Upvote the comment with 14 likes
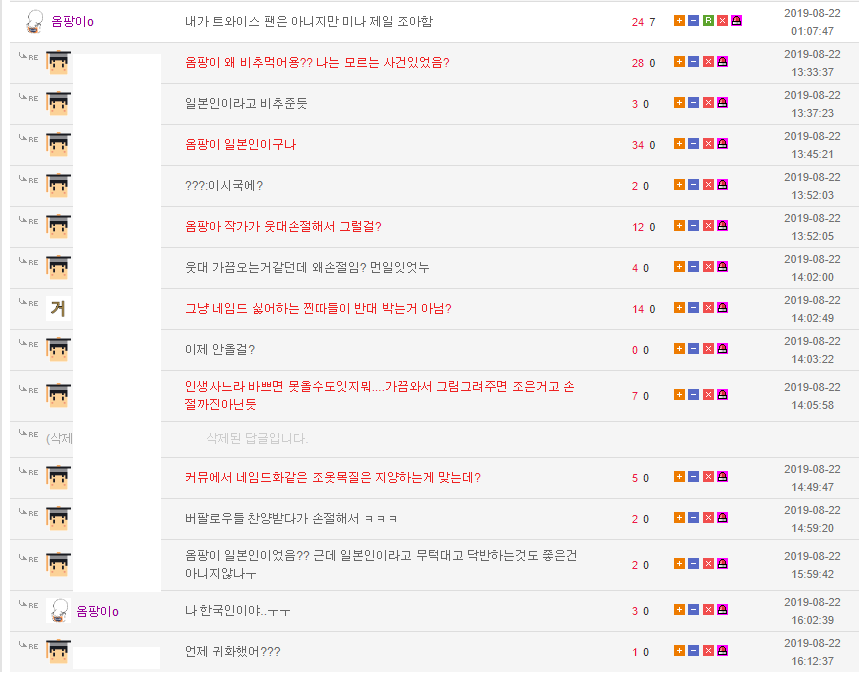Image resolution: width=859 pixels, height=674 pixels. pos(679,308)
